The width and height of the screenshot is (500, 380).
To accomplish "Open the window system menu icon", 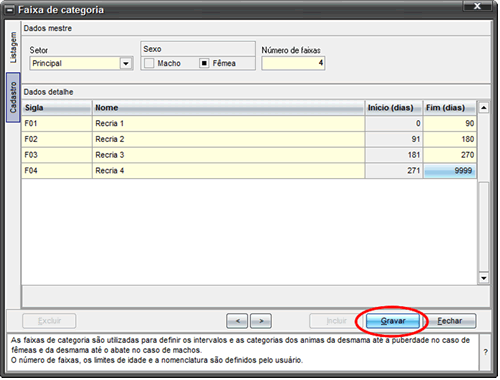I will [10, 10].
